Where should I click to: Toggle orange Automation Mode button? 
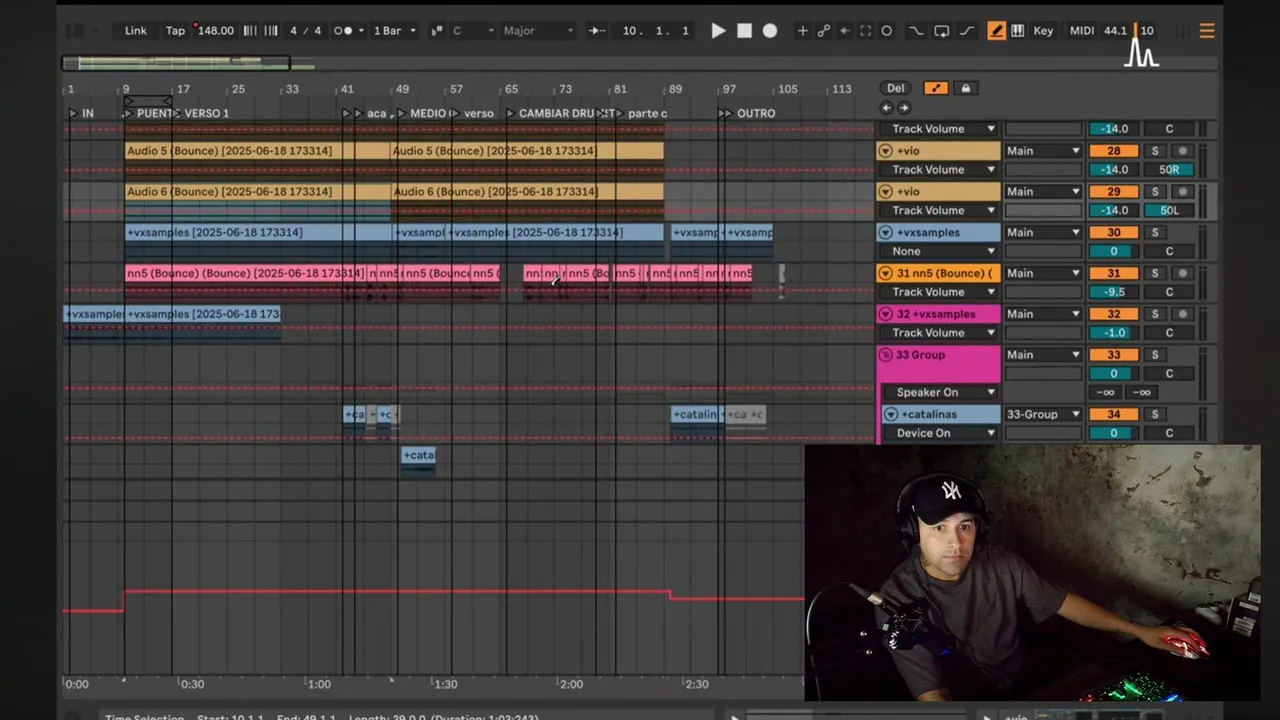click(936, 88)
